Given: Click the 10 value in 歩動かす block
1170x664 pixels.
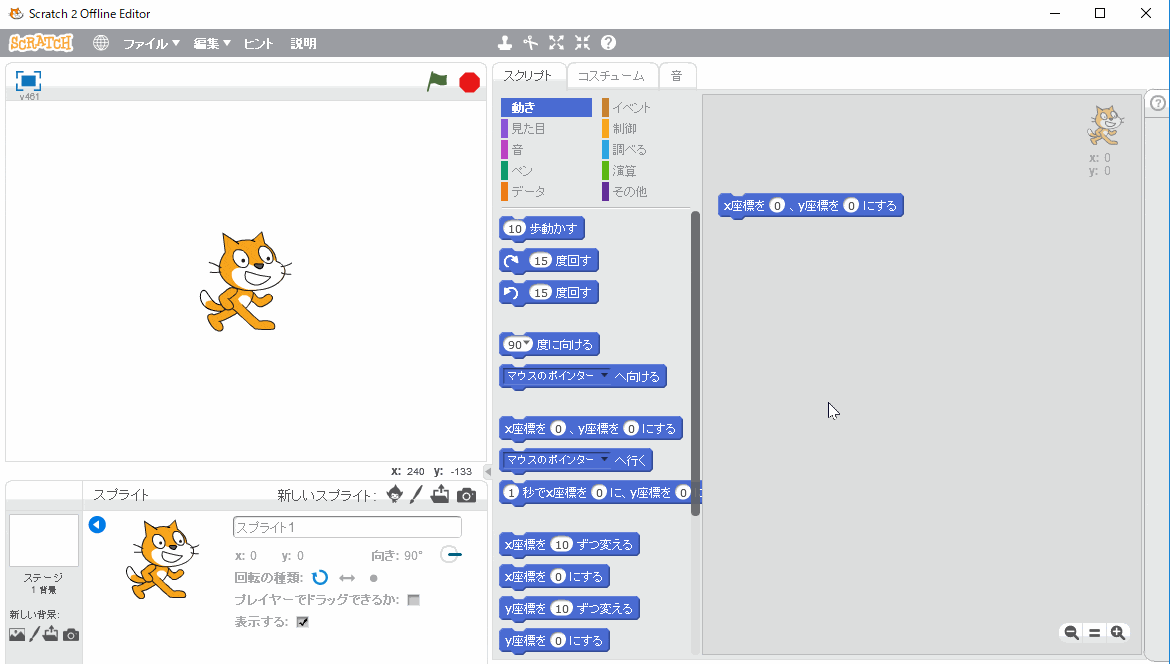Looking at the screenshot, I should [515, 228].
